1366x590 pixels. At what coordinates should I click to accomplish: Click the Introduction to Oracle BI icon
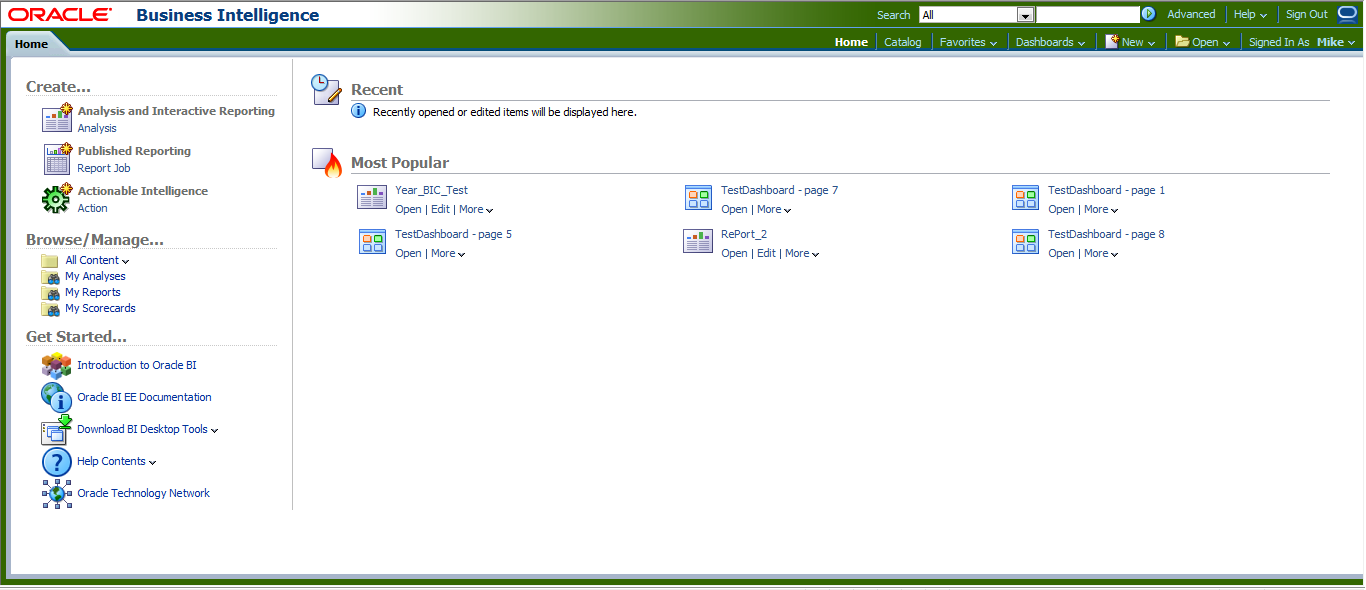(56, 365)
